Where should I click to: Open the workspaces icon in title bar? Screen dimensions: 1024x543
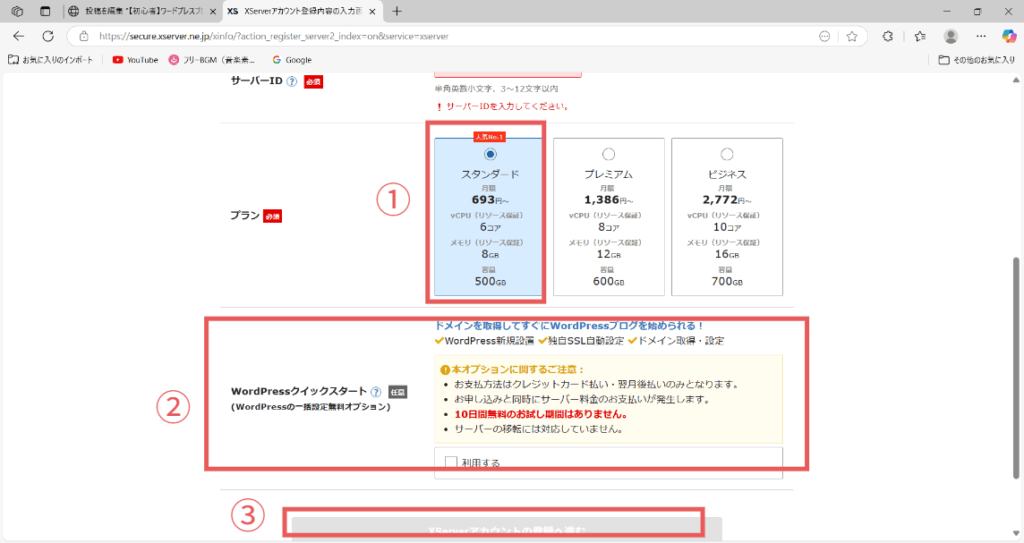click(18, 11)
